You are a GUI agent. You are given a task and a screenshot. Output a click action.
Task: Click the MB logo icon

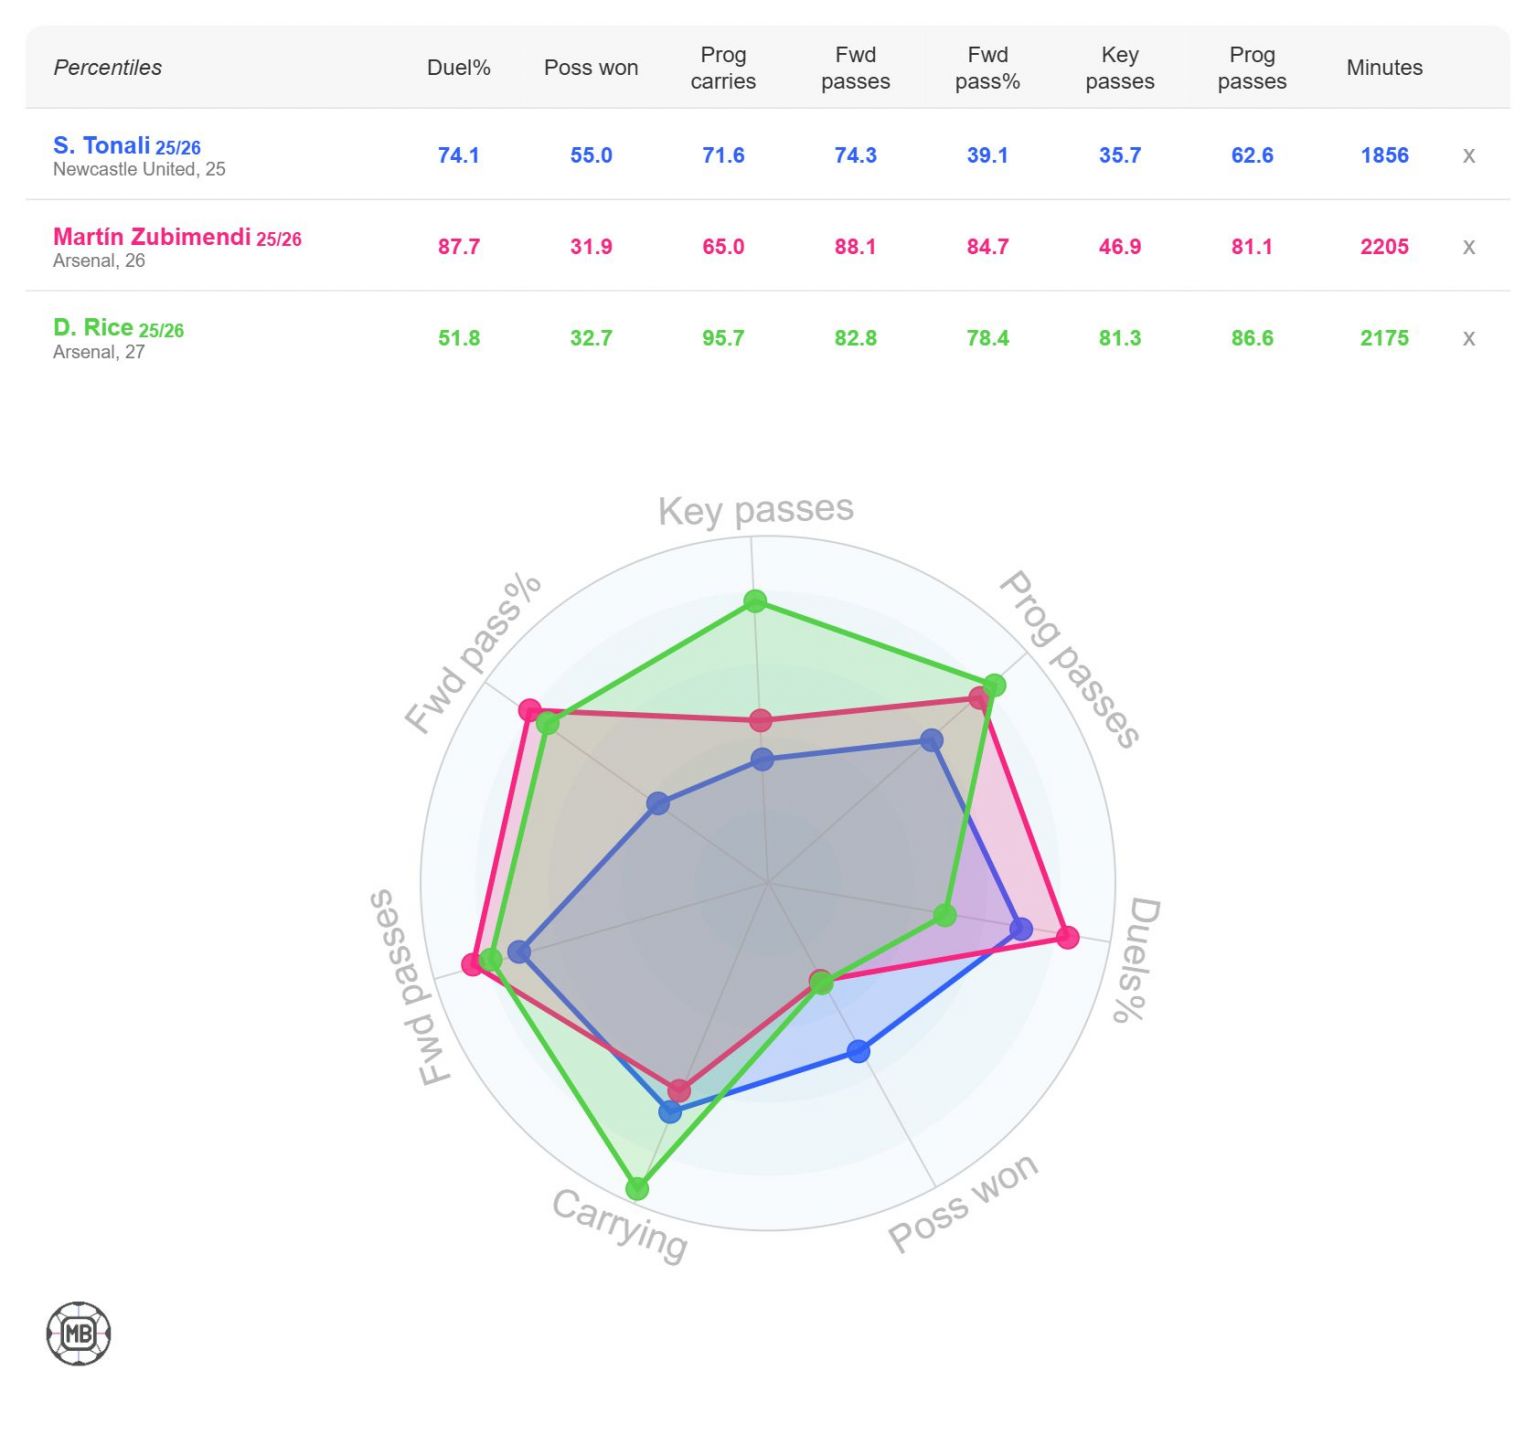[x=79, y=1333]
